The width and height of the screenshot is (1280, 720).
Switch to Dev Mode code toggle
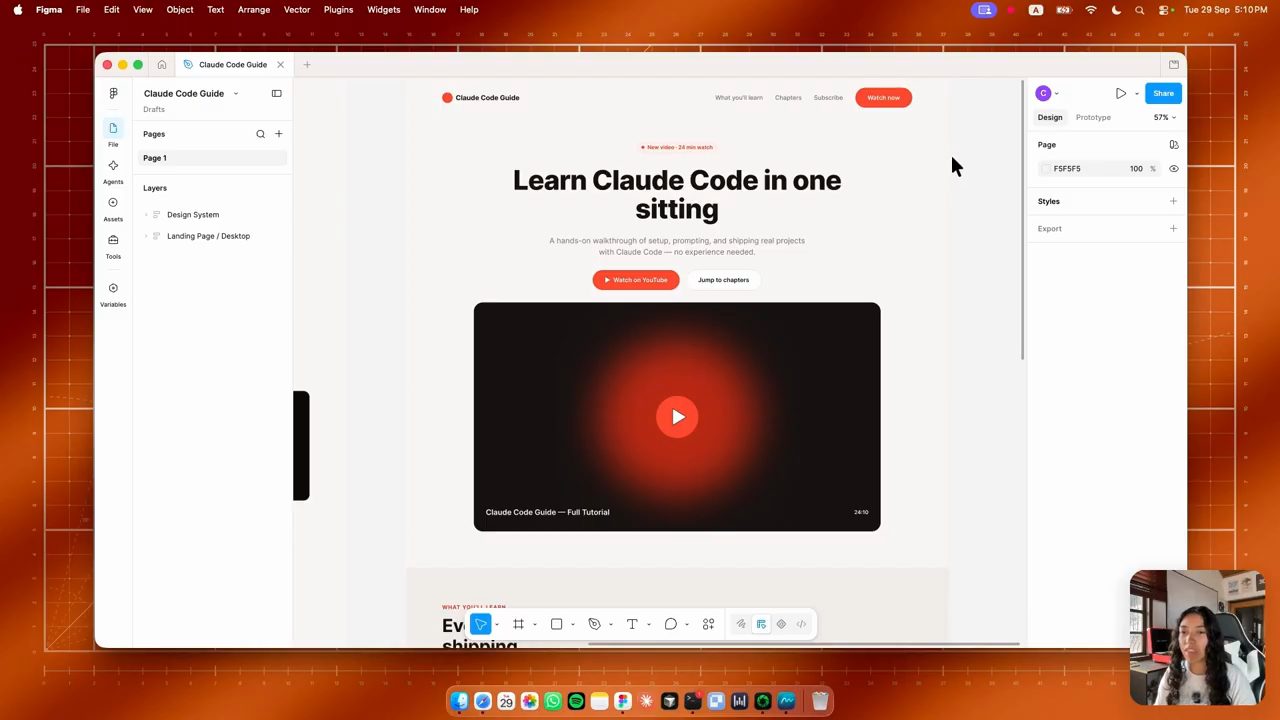(801, 624)
